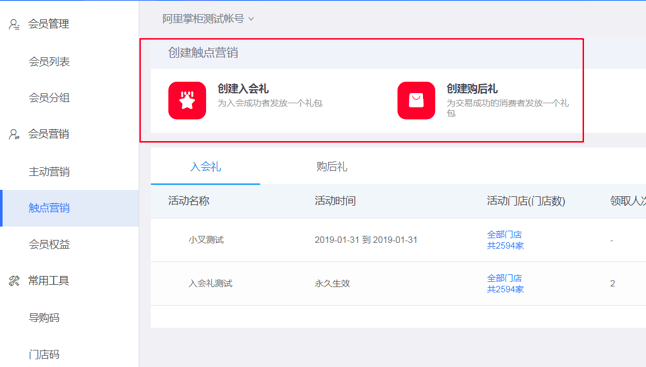Click the 小叉测试 activity name
The width and height of the screenshot is (646, 367).
[x=206, y=240]
